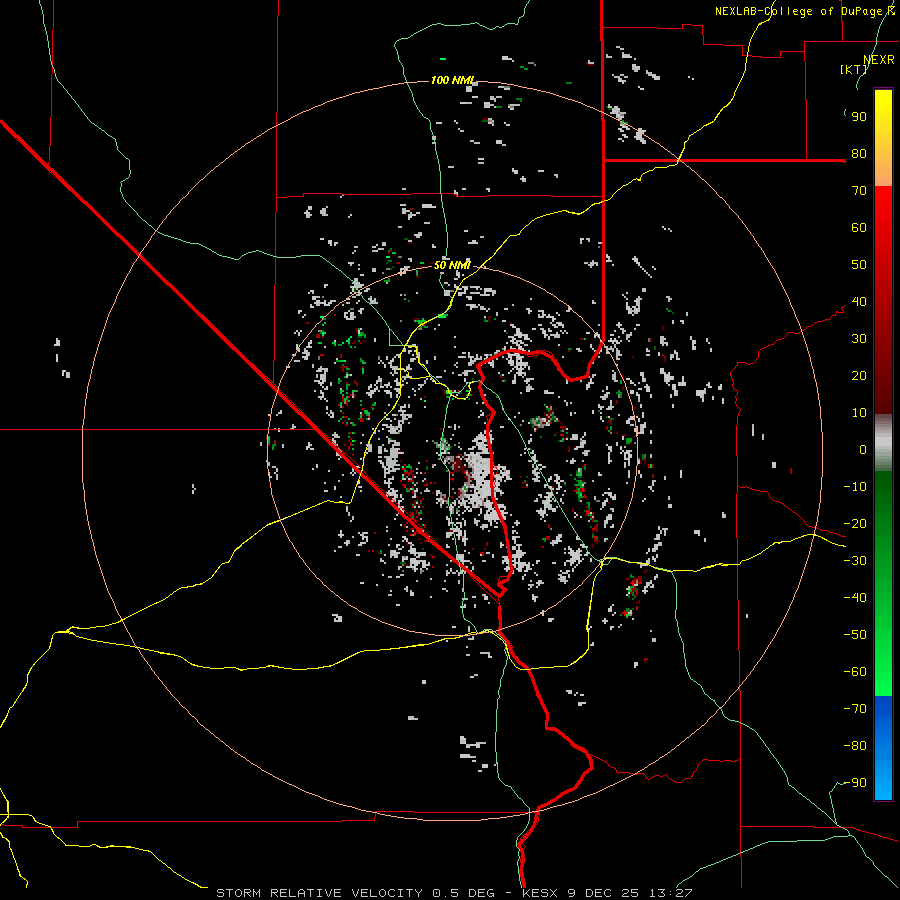Click the 60 value on velocity scale
Screen dimensions: 900x900
(x=859, y=228)
